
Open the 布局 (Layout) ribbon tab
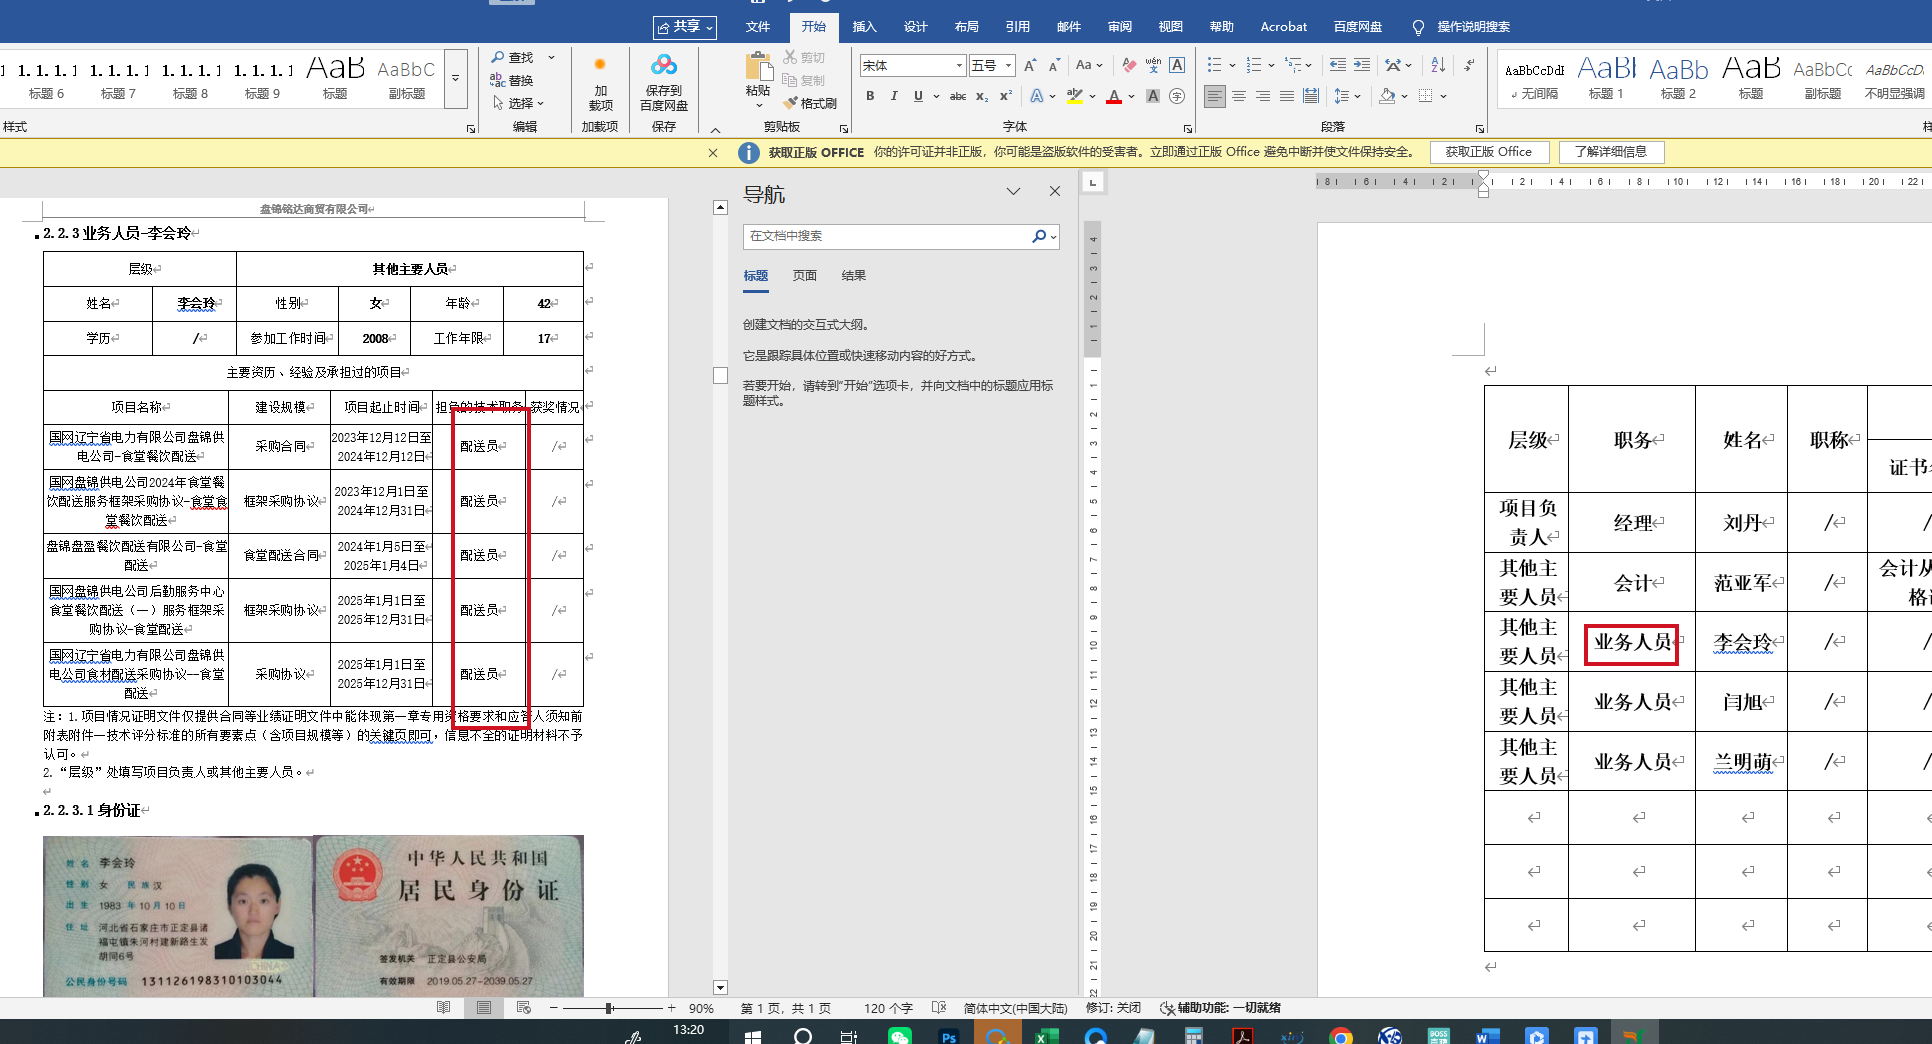tap(966, 27)
